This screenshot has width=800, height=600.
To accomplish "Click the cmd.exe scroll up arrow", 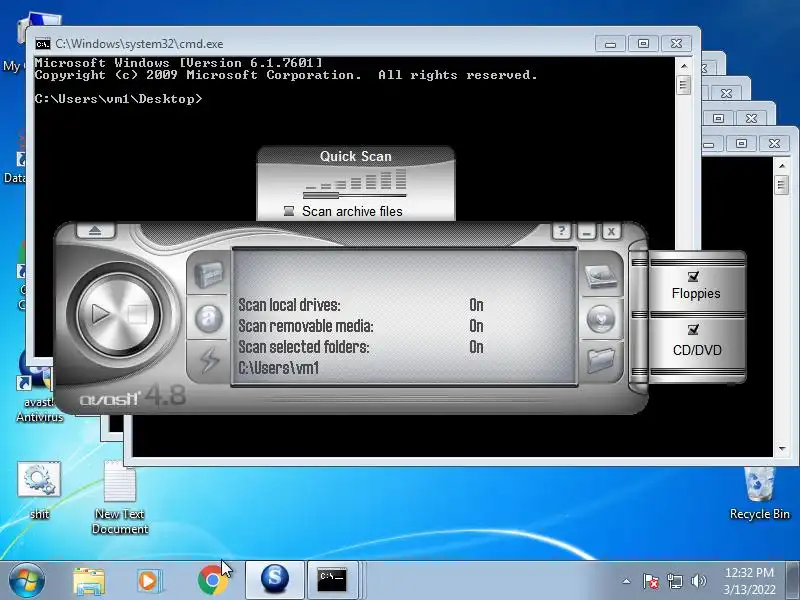I will pyautogui.click(x=684, y=66).
